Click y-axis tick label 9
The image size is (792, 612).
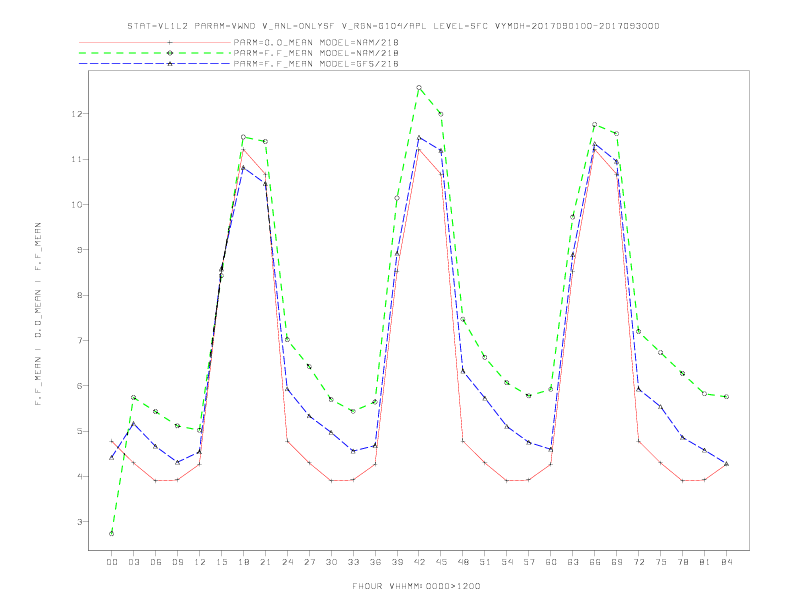coord(79,250)
